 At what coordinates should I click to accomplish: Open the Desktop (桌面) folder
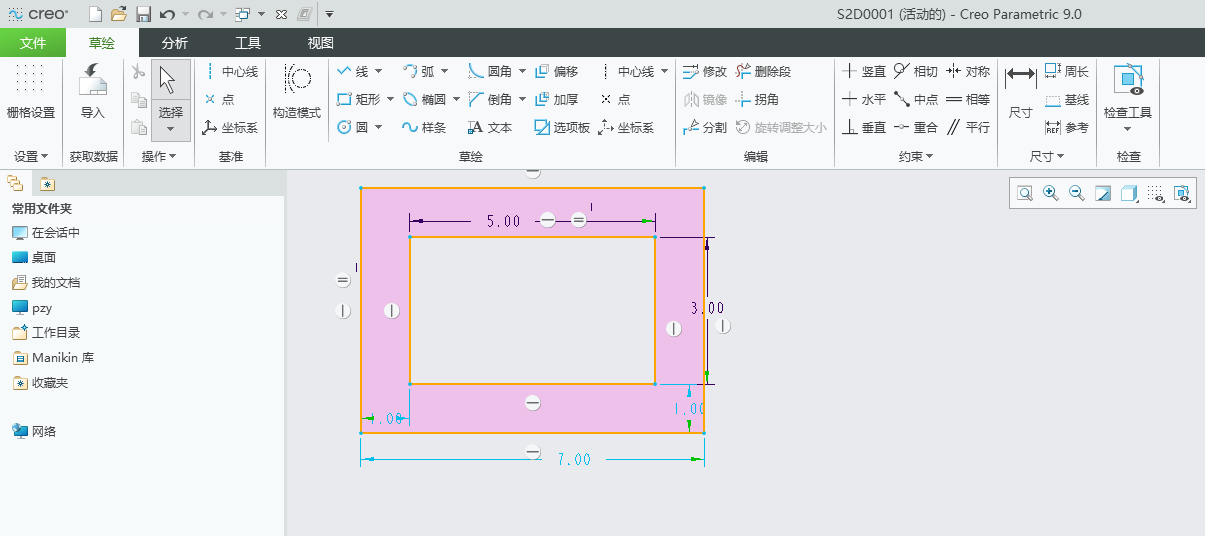pos(34,258)
